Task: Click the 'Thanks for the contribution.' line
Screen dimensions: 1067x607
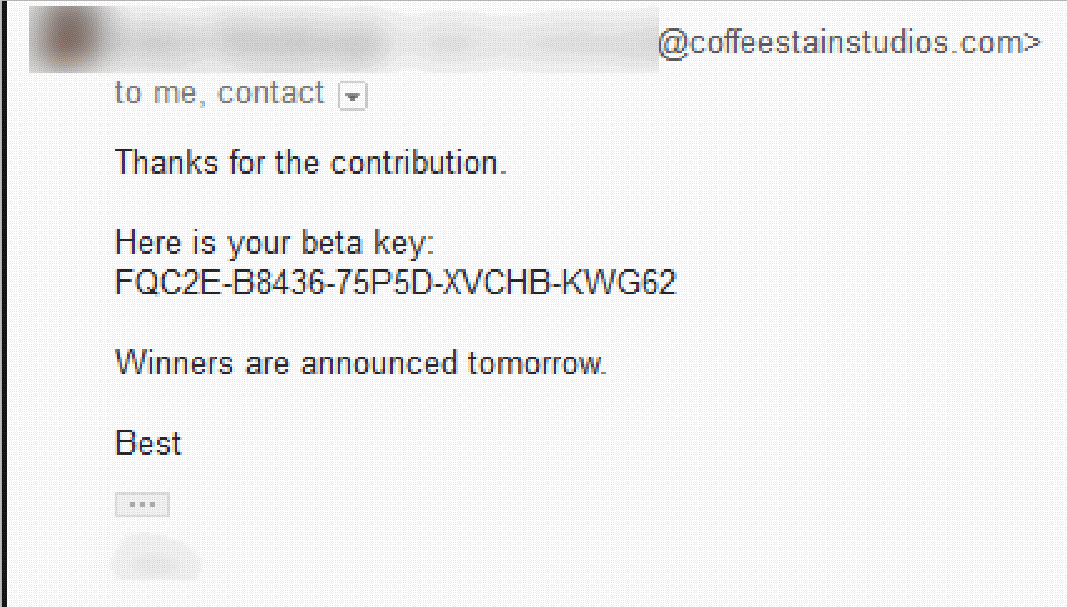Action: pos(311,163)
